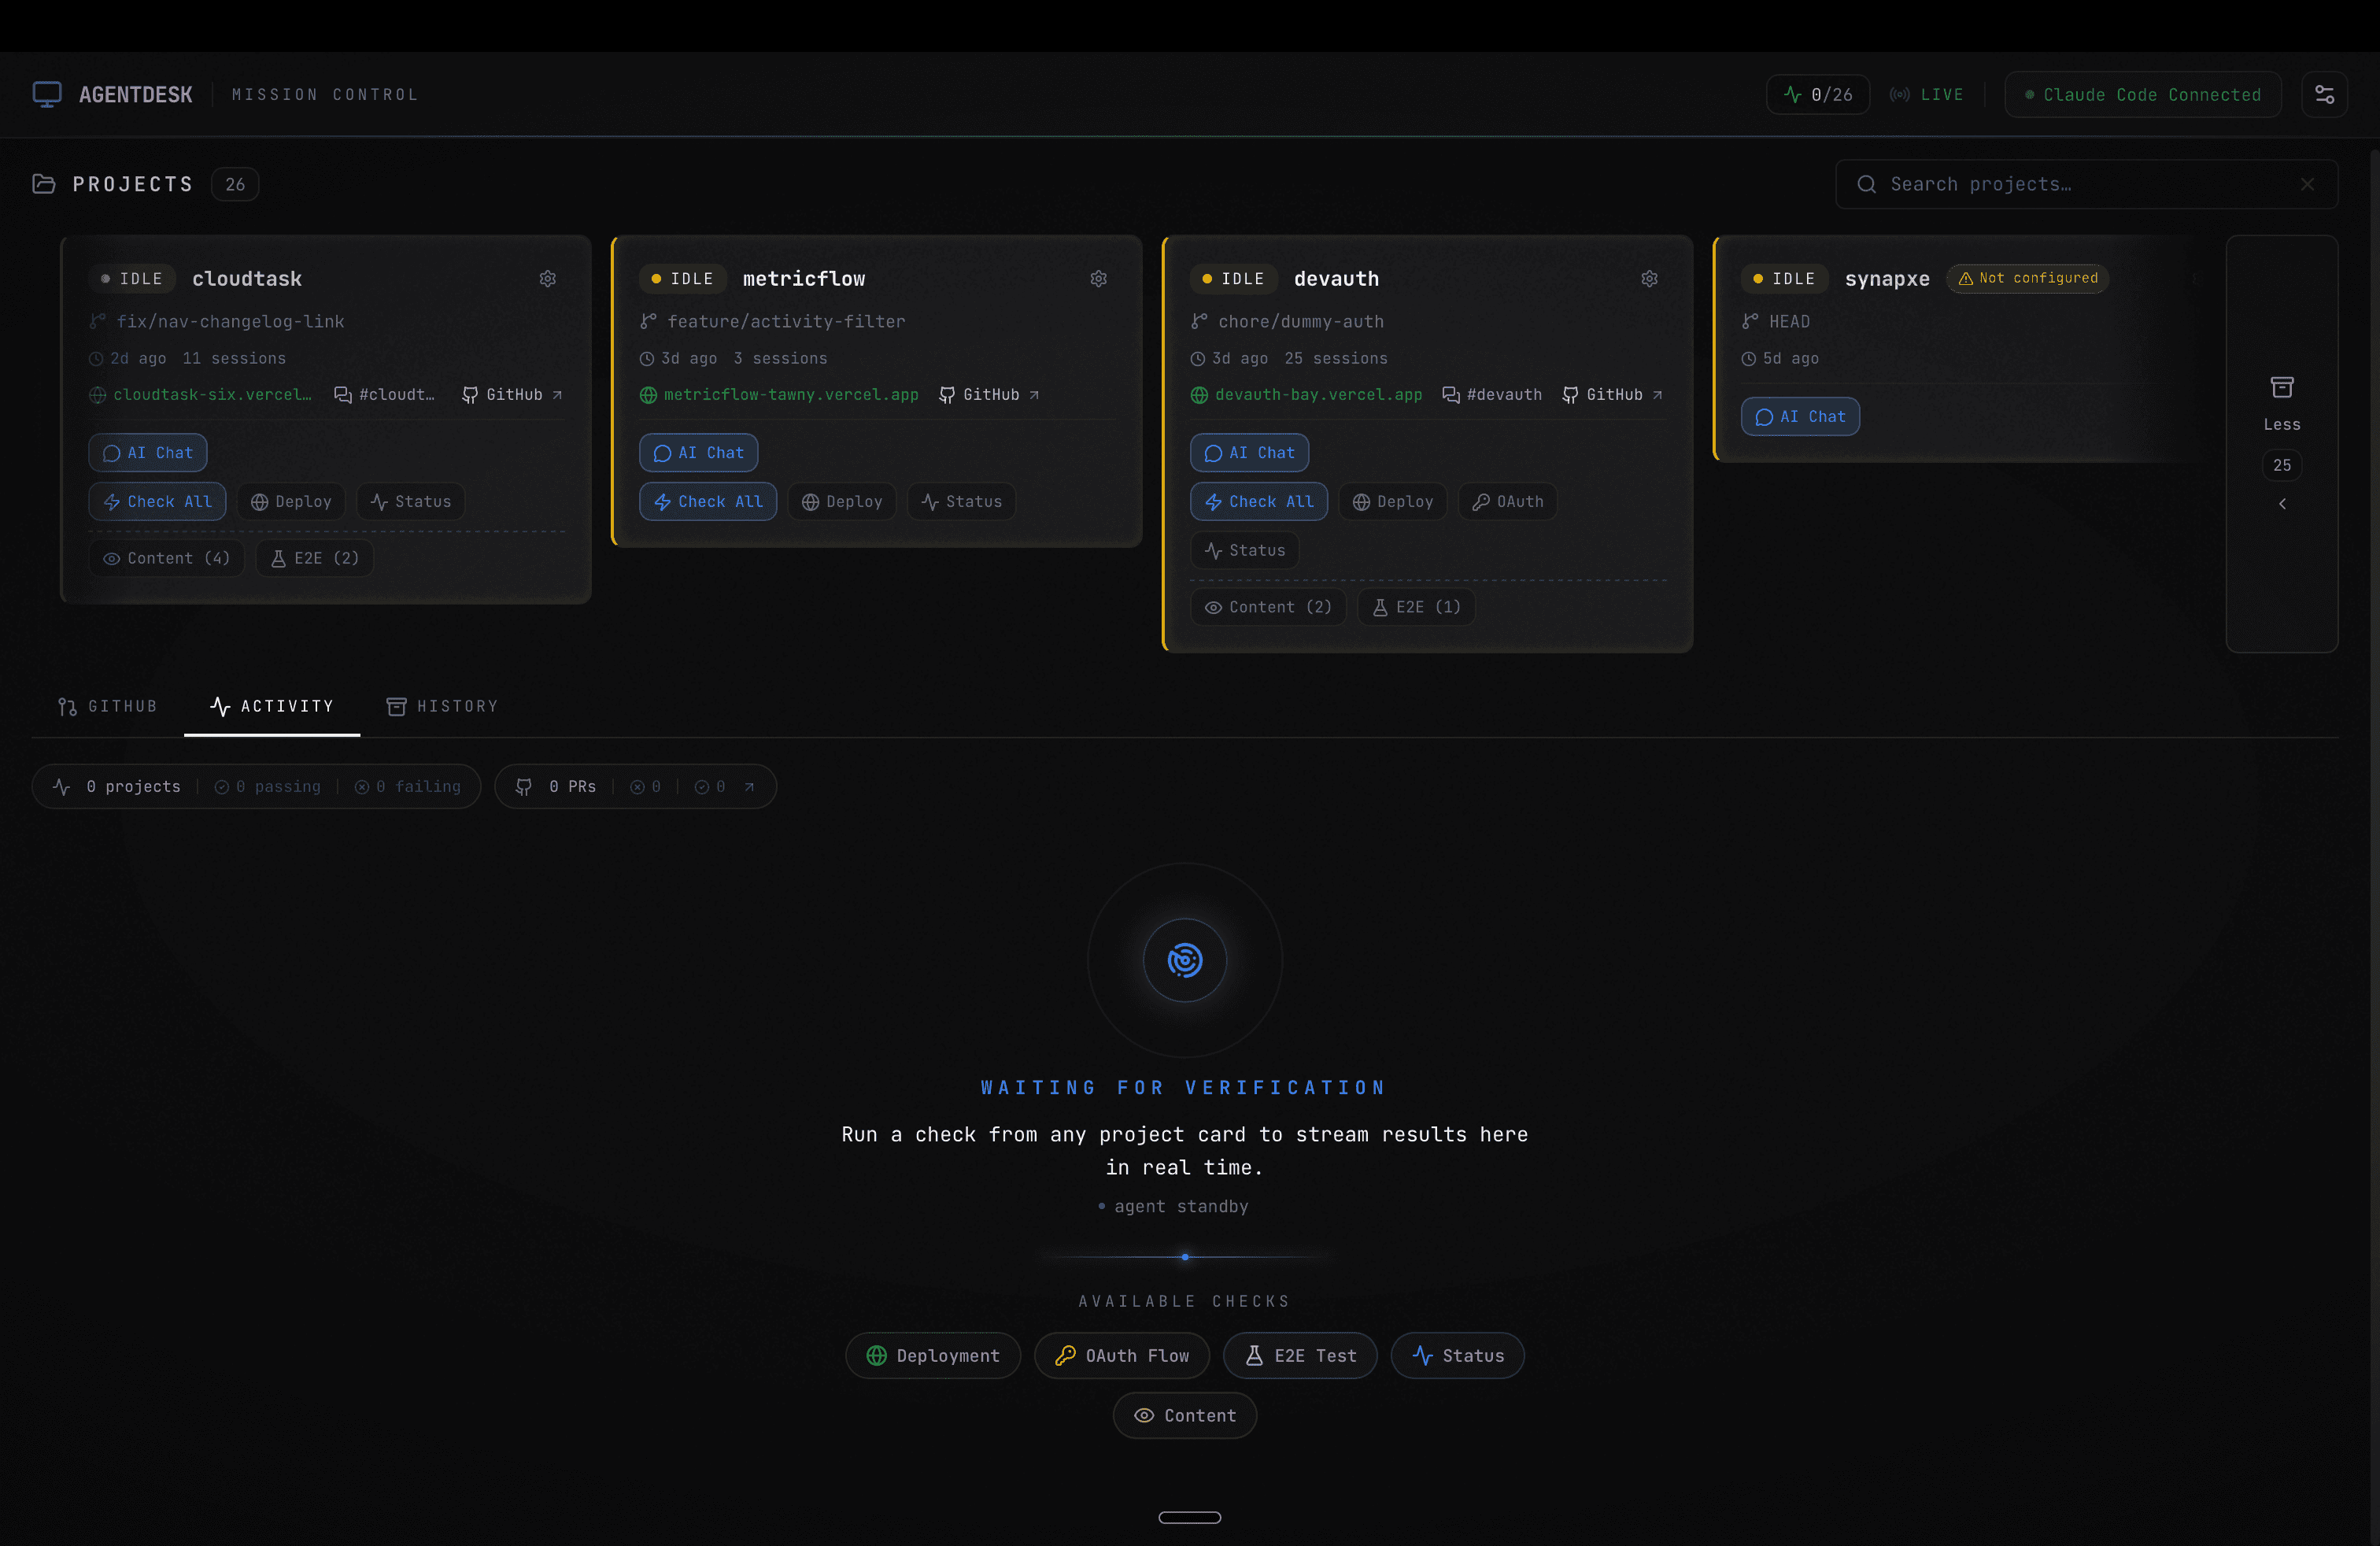This screenshot has height=1546, width=2380.
Task: Click the bottom panel drag handle
Action: [1190, 1518]
